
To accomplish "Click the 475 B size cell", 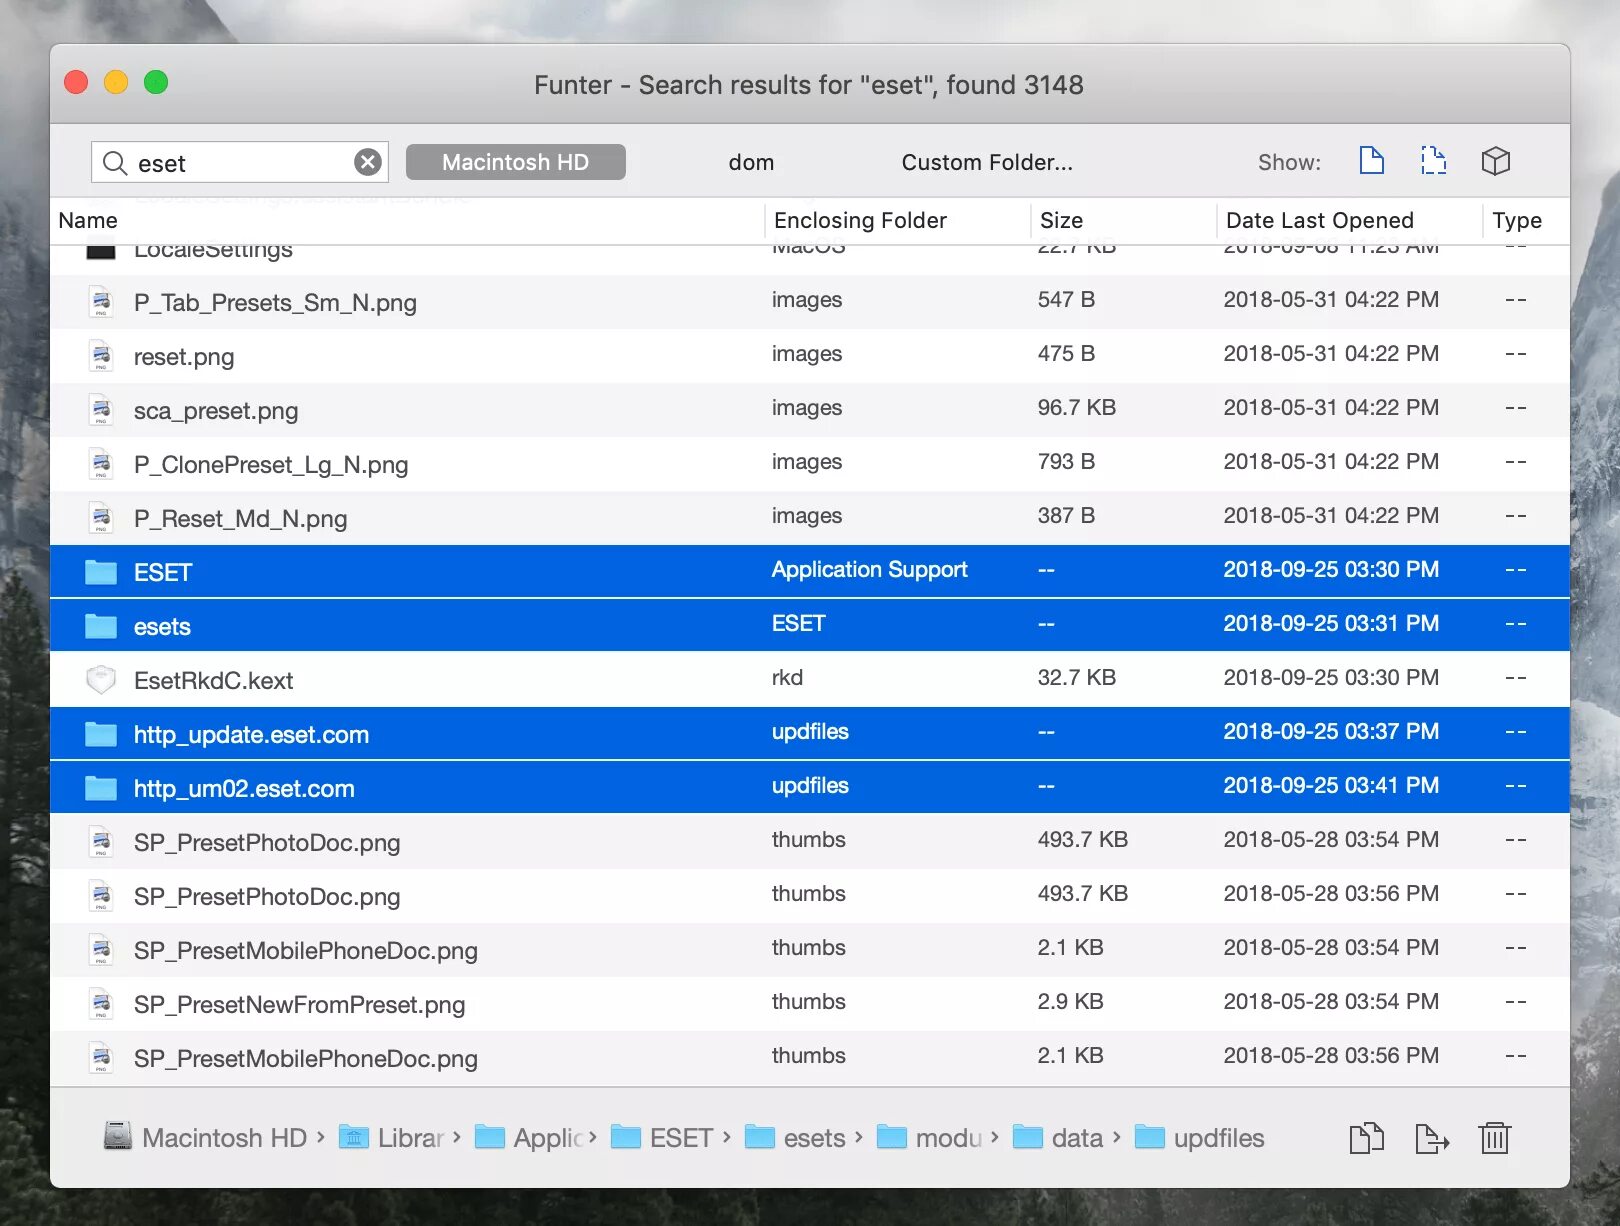I will coord(1066,354).
